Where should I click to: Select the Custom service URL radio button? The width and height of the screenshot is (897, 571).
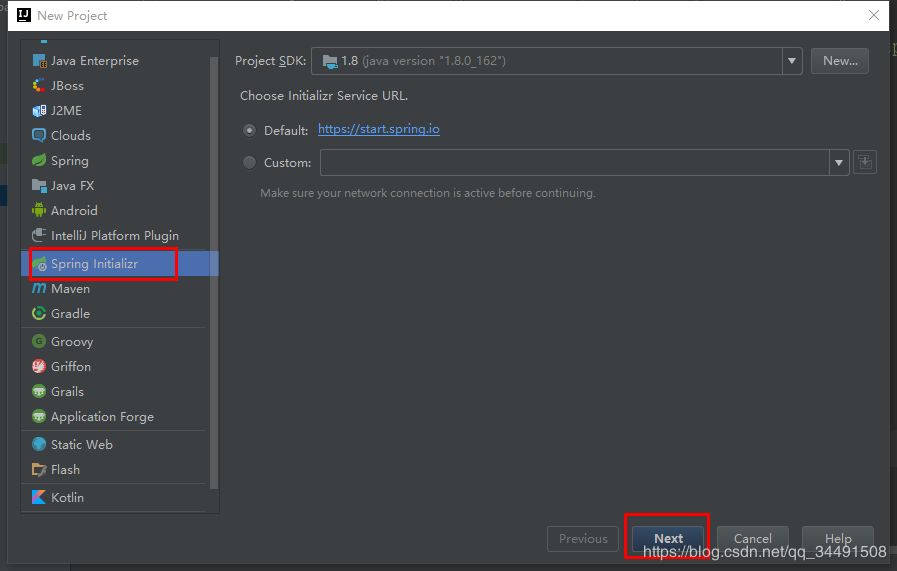pyautogui.click(x=249, y=162)
